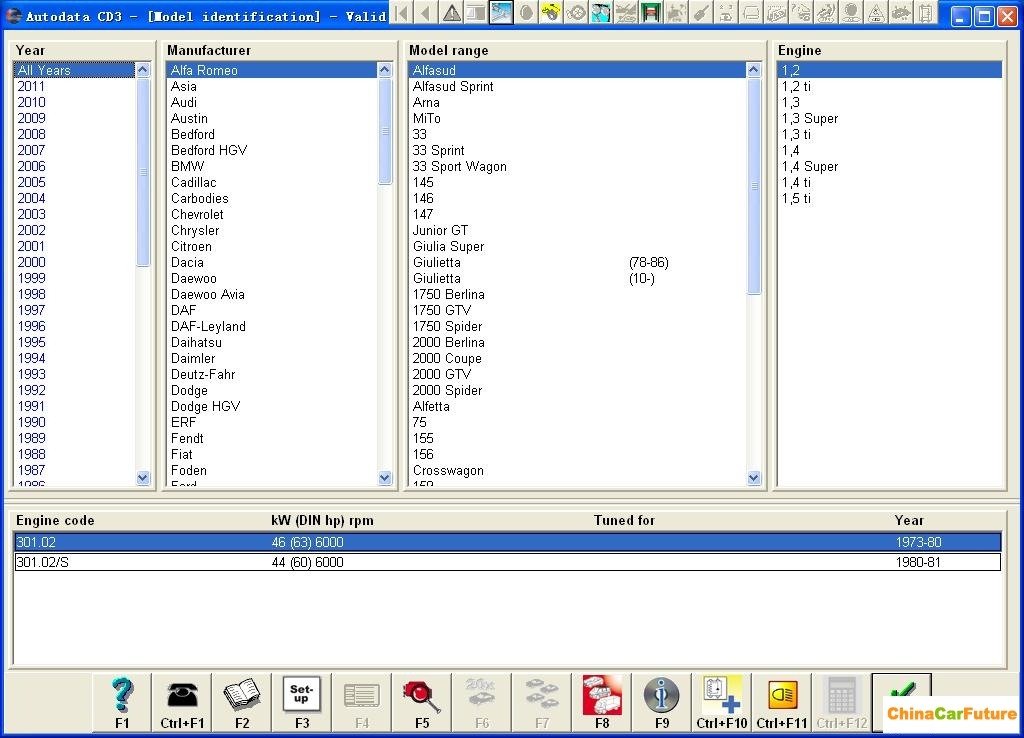
Task: Click the cyan service icon in the top toolbar
Action: click(601, 12)
